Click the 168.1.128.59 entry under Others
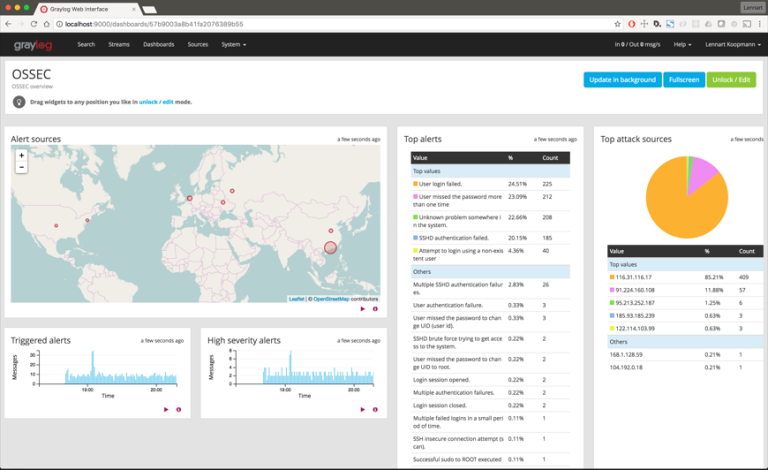This screenshot has height=470, width=768. click(626, 354)
